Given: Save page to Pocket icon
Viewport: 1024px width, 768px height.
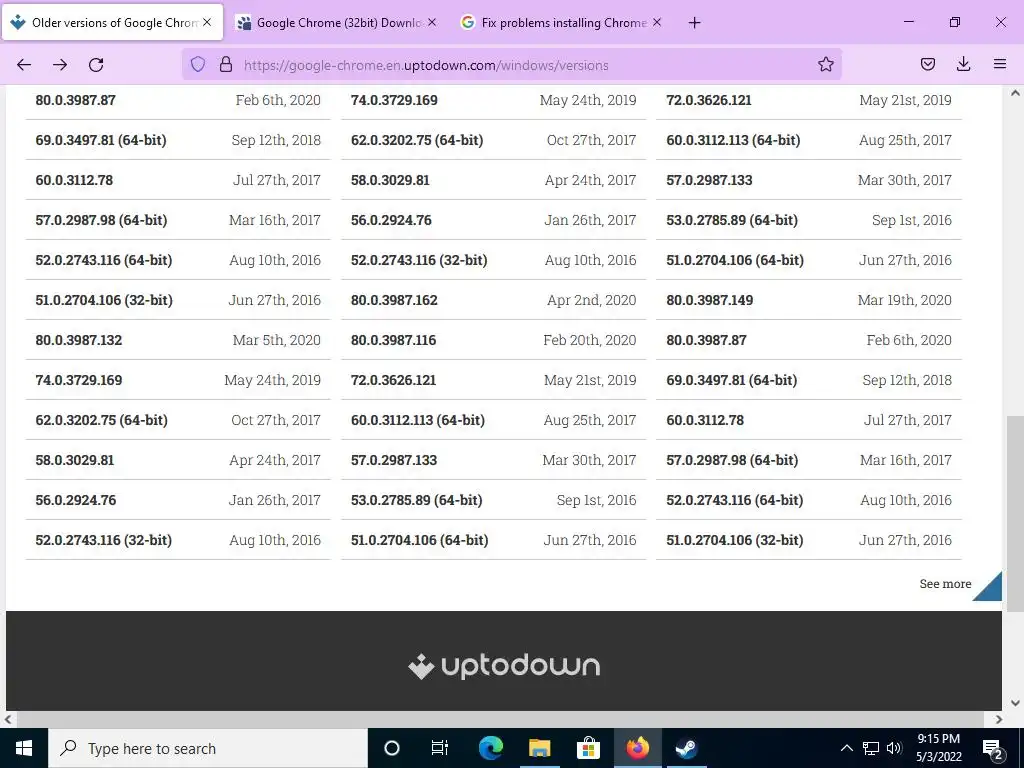Looking at the screenshot, I should click(x=927, y=64).
